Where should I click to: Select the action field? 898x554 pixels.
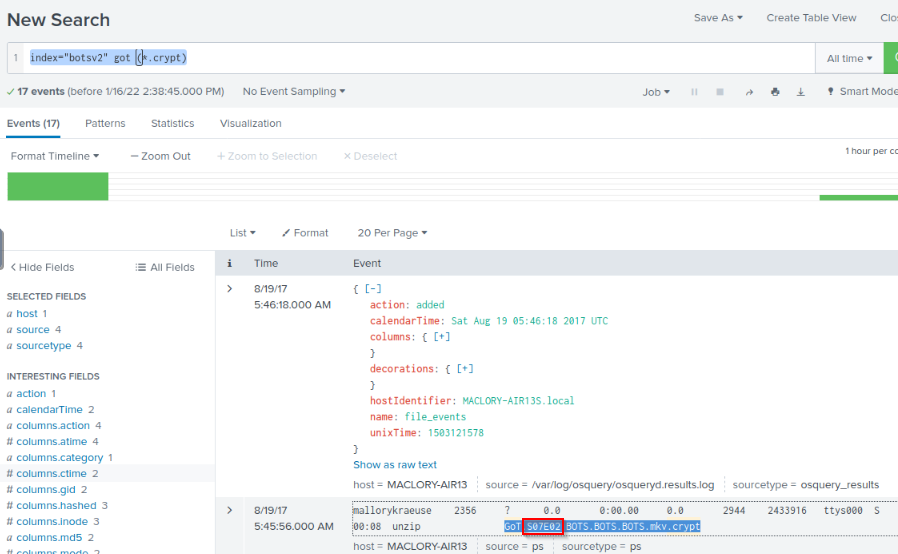(31, 394)
